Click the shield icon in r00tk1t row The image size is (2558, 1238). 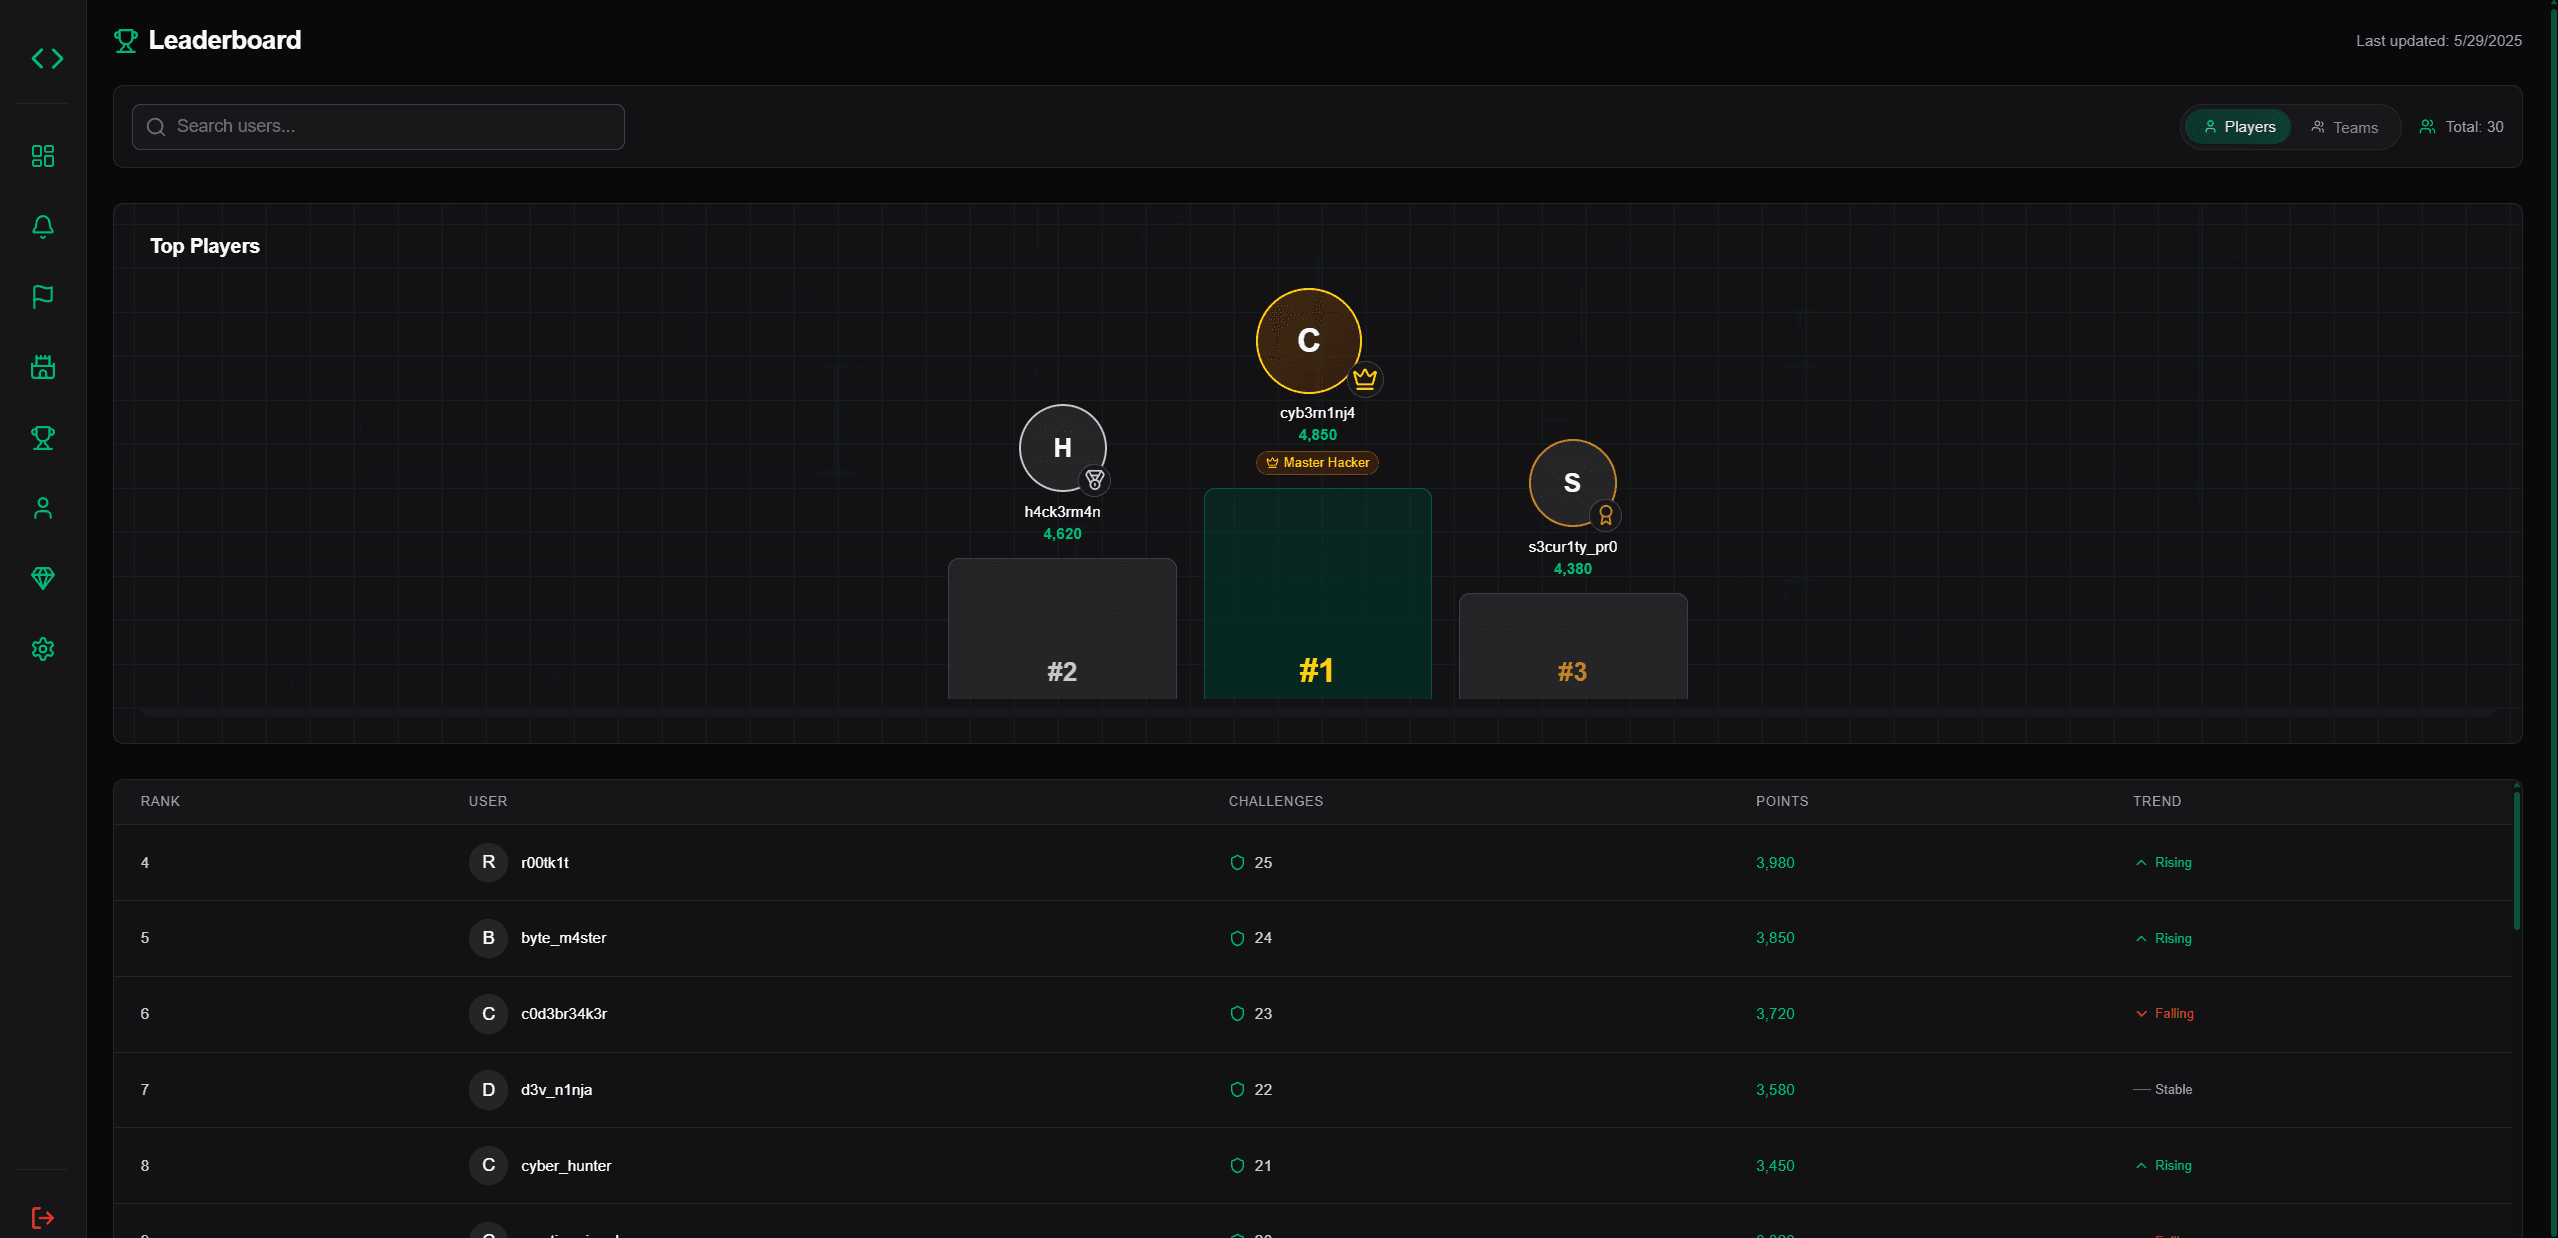pyautogui.click(x=1237, y=863)
